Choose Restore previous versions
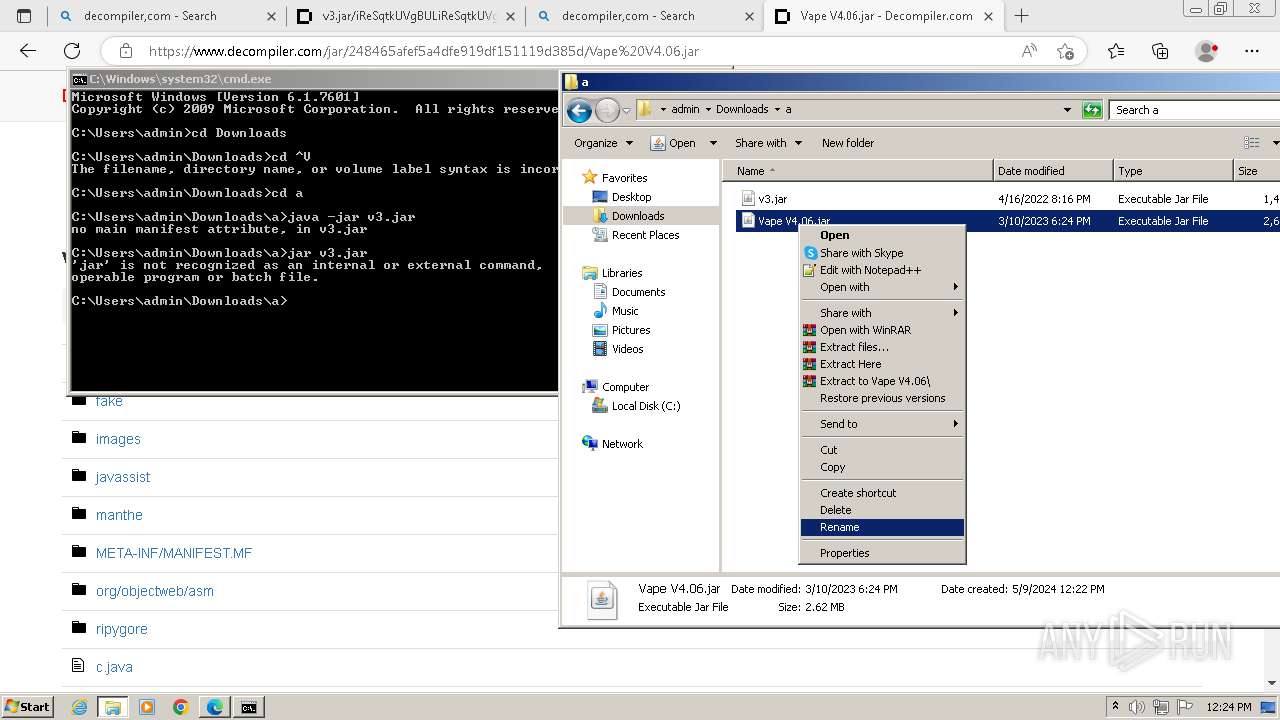This screenshot has width=1280, height=720. (883, 398)
